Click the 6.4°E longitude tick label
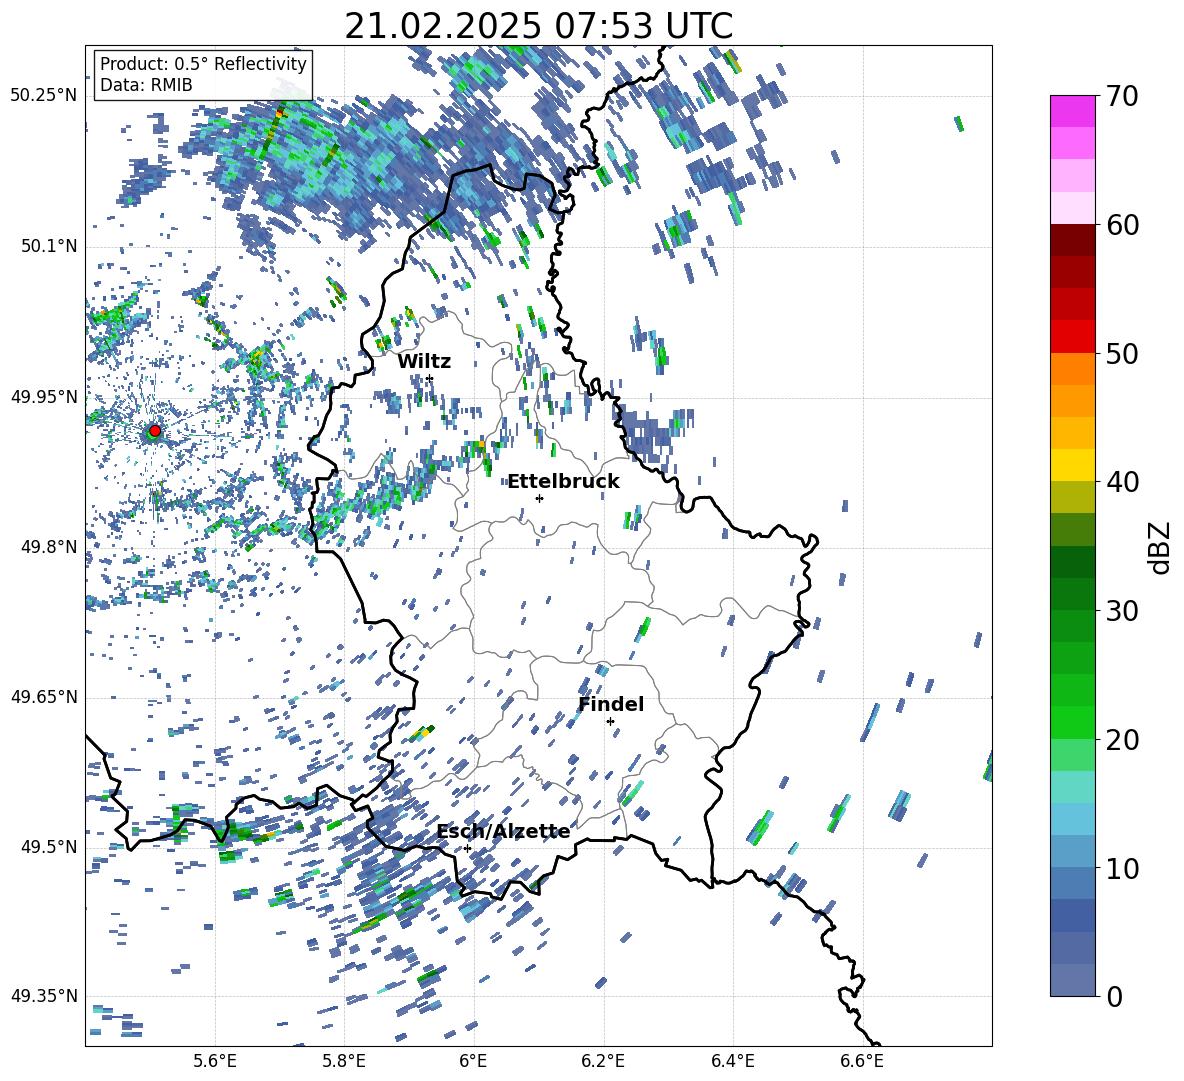Image resolution: width=1184 pixels, height=1081 pixels. (x=732, y=1061)
